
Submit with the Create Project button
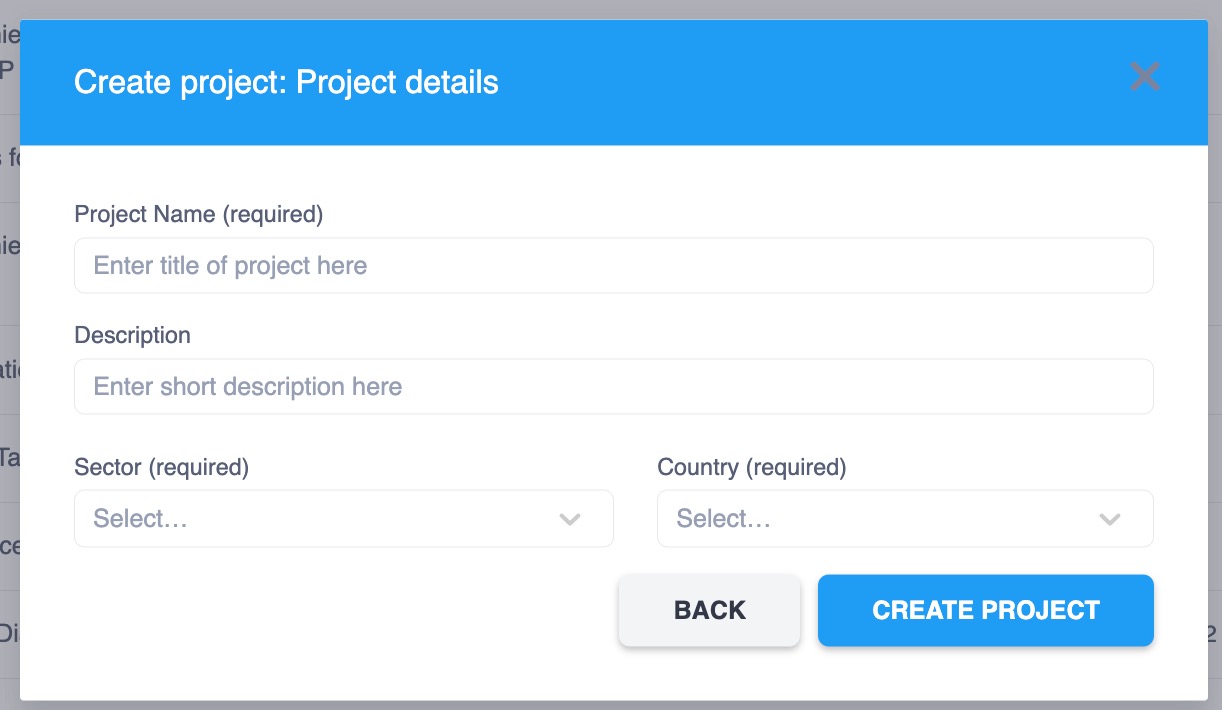coord(985,610)
